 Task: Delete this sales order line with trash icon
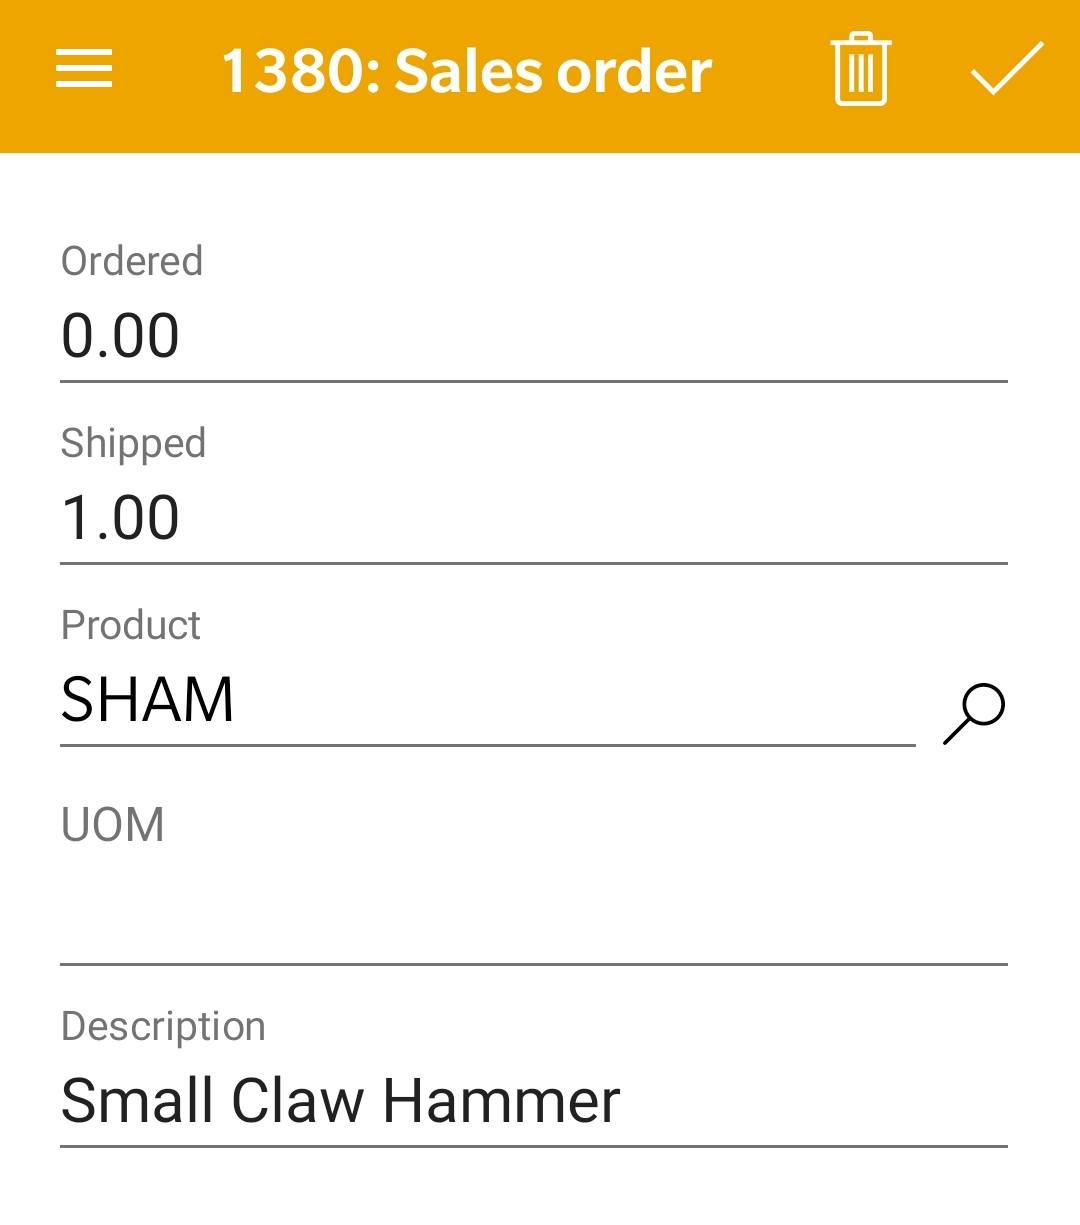point(860,69)
